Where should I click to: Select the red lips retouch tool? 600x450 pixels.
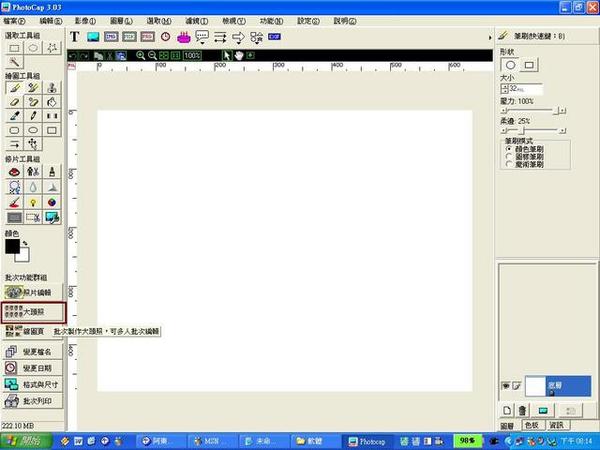coord(15,172)
